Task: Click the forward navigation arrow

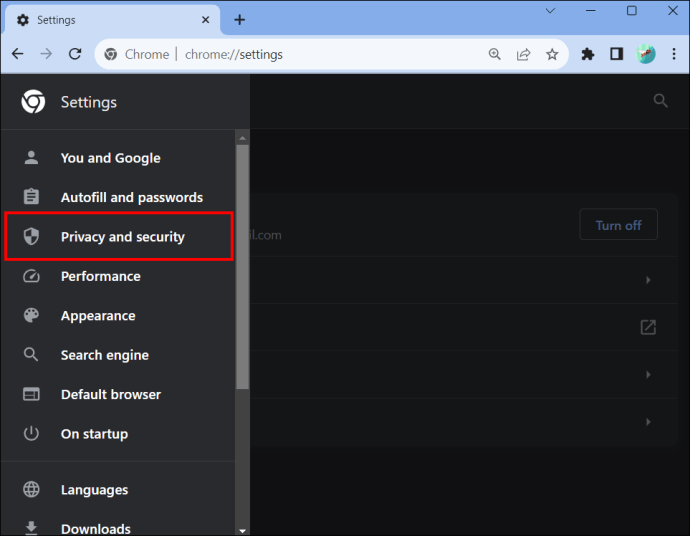Action: pos(46,54)
